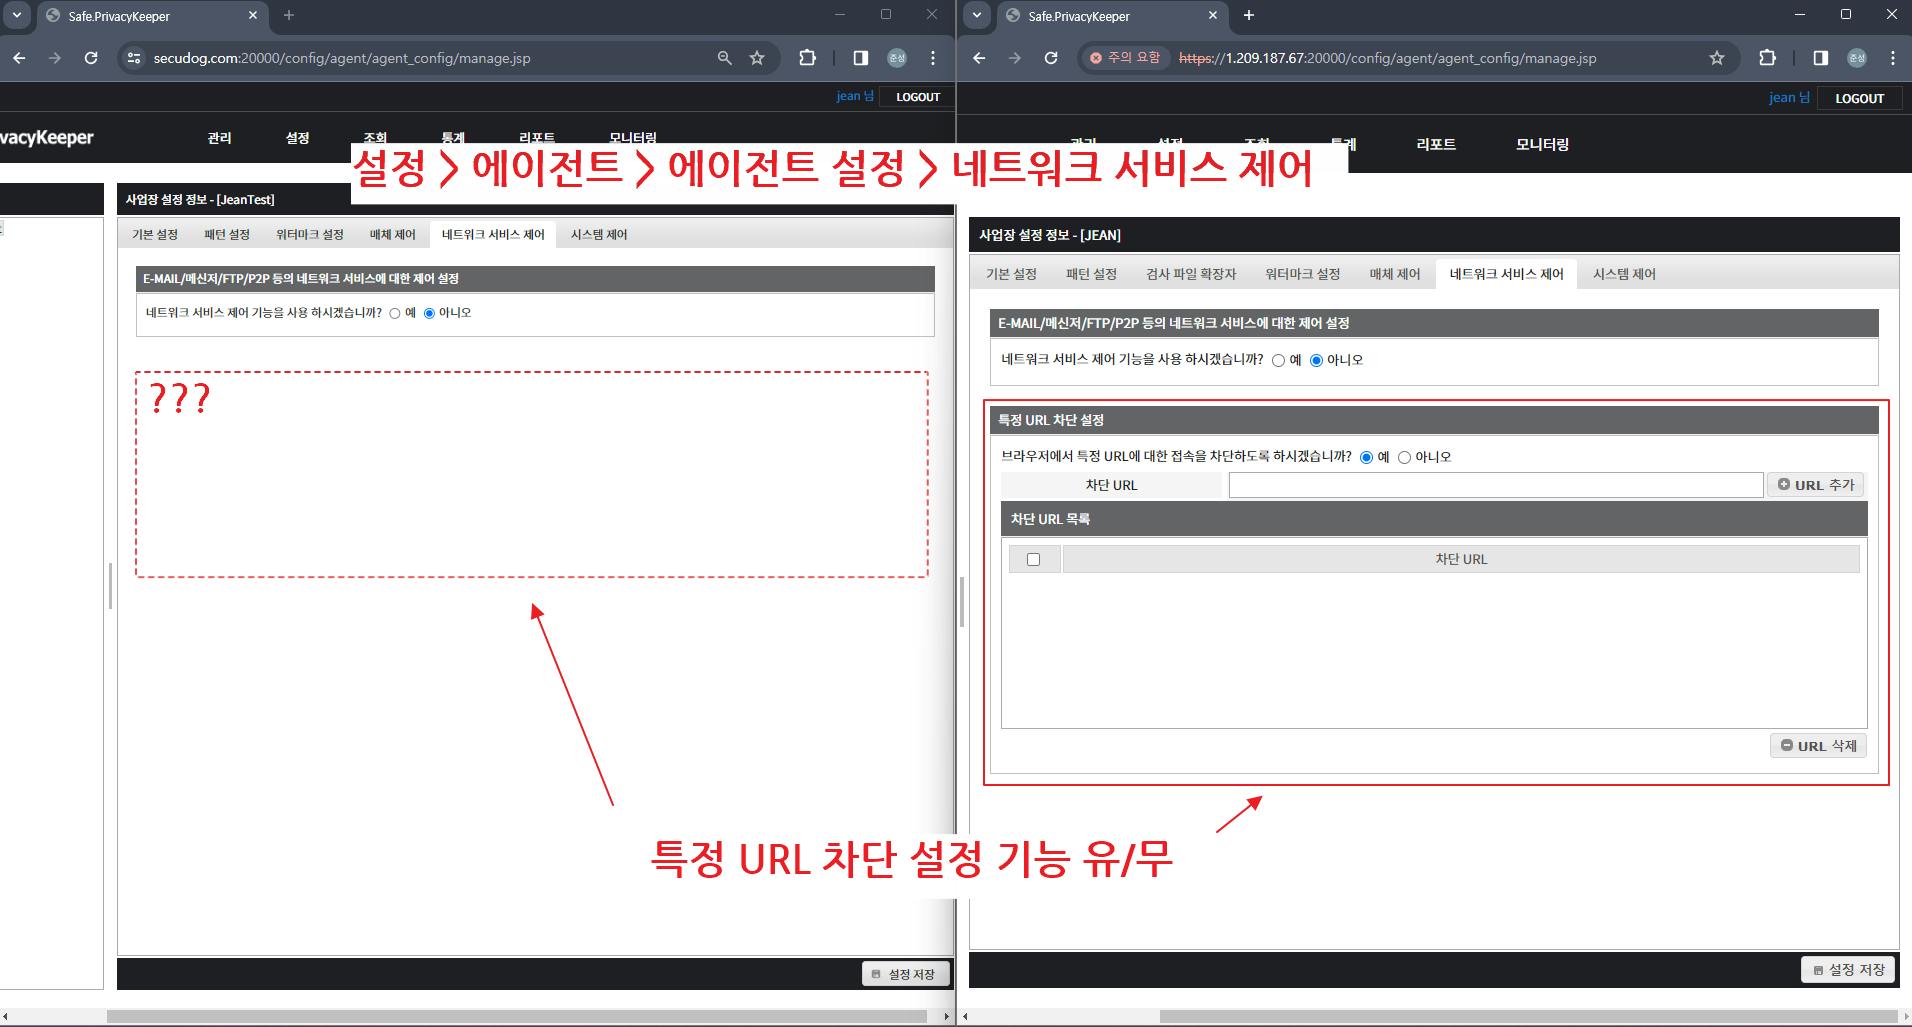The width and height of the screenshot is (1912, 1027).
Task: Click horizontal scrollbar in right browser window
Action: point(1530,1016)
